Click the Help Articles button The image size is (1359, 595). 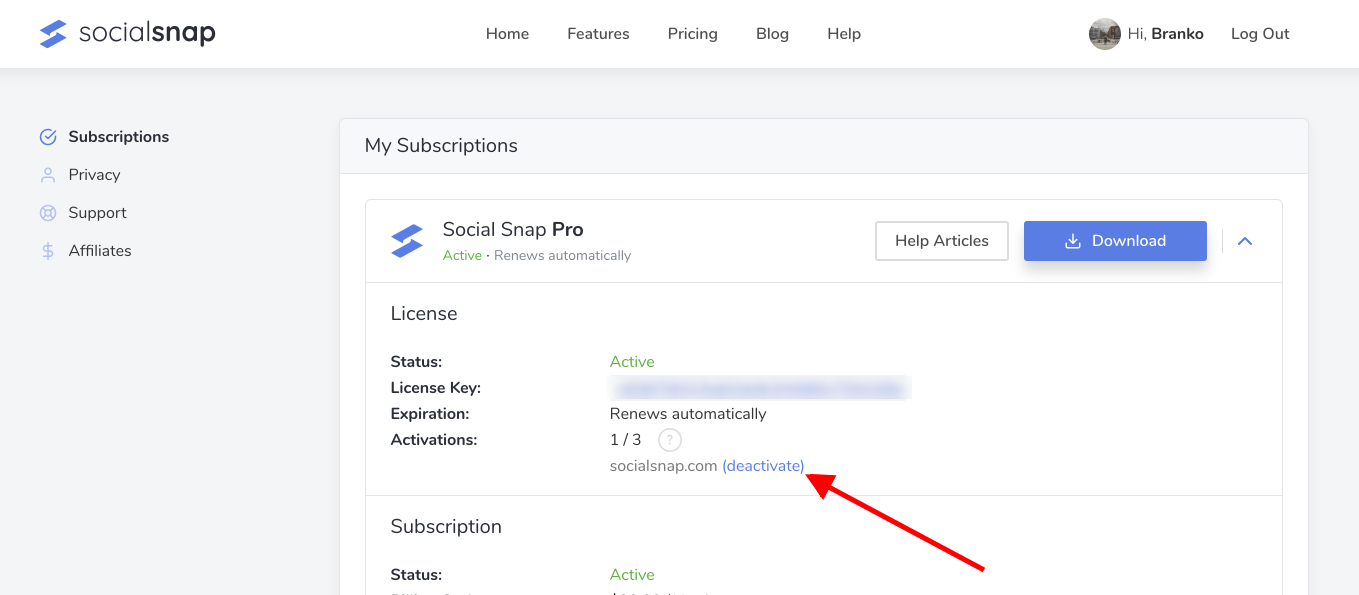941,240
